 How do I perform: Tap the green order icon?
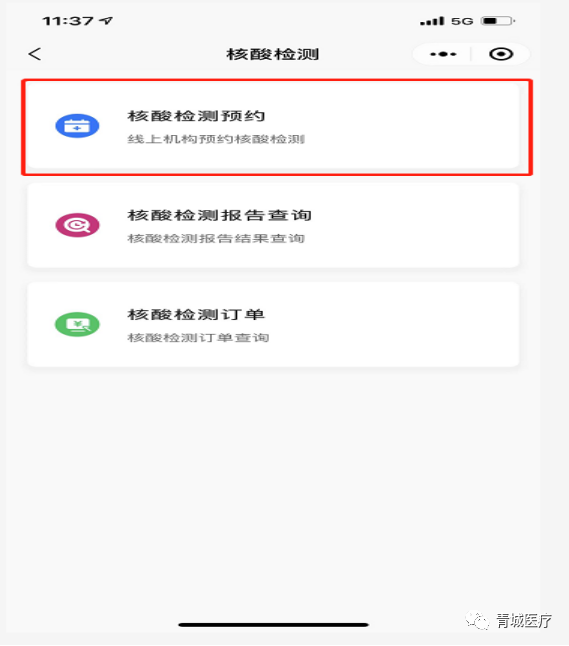pos(77,324)
